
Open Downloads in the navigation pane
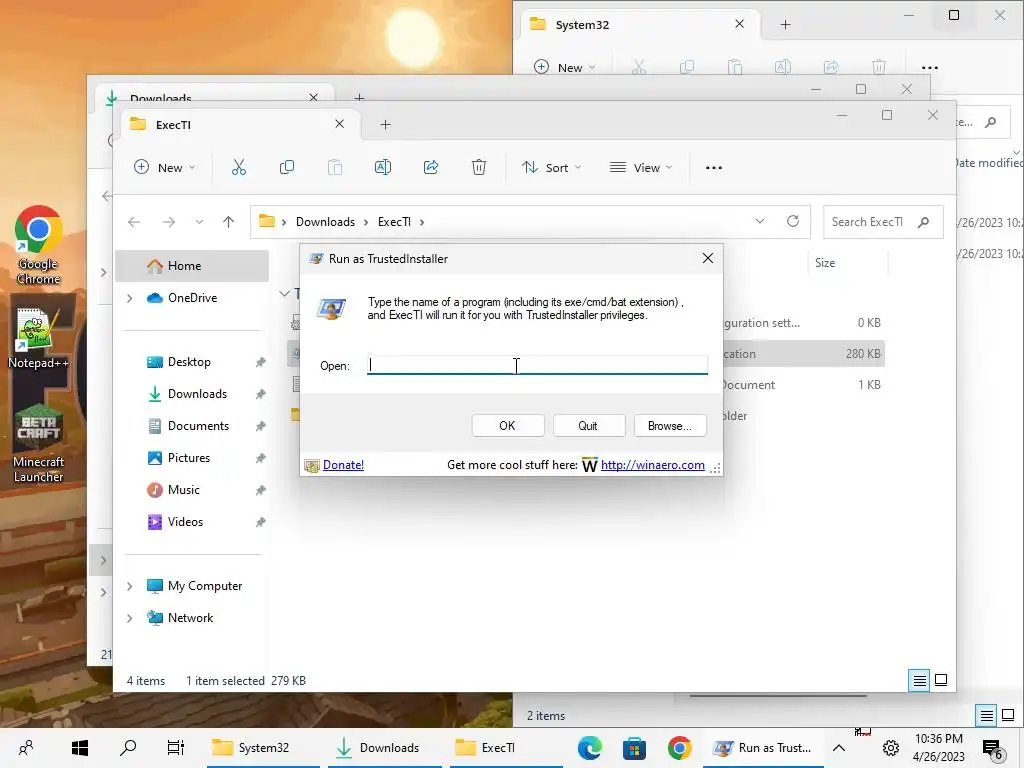pyautogui.click(x=197, y=394)
